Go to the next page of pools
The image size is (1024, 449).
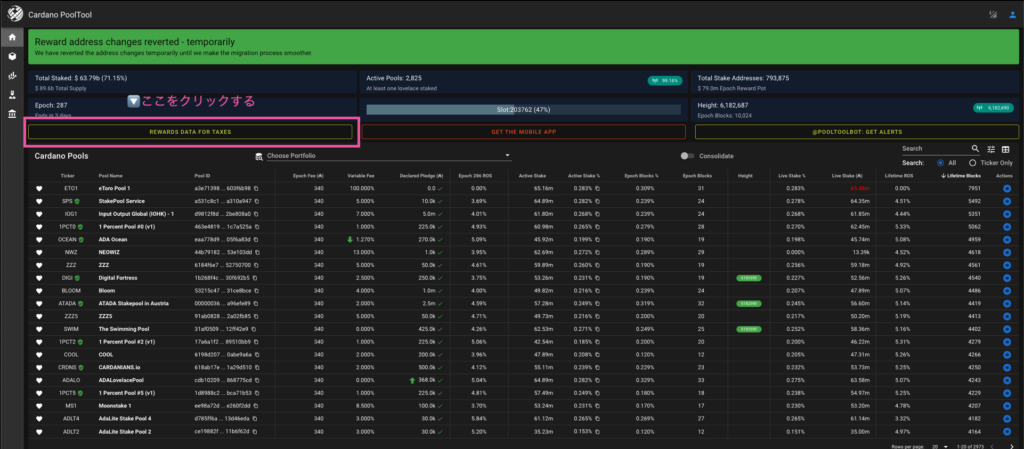(1012, 446)
